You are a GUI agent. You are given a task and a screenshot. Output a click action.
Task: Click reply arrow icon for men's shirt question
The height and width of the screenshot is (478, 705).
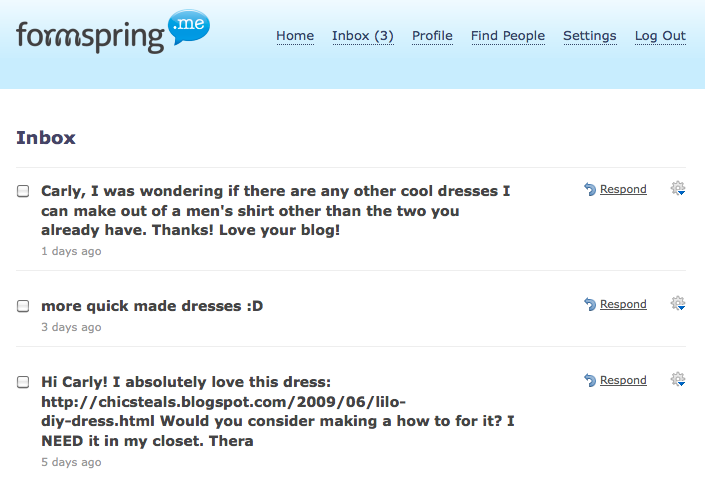[x=590, y=189]
